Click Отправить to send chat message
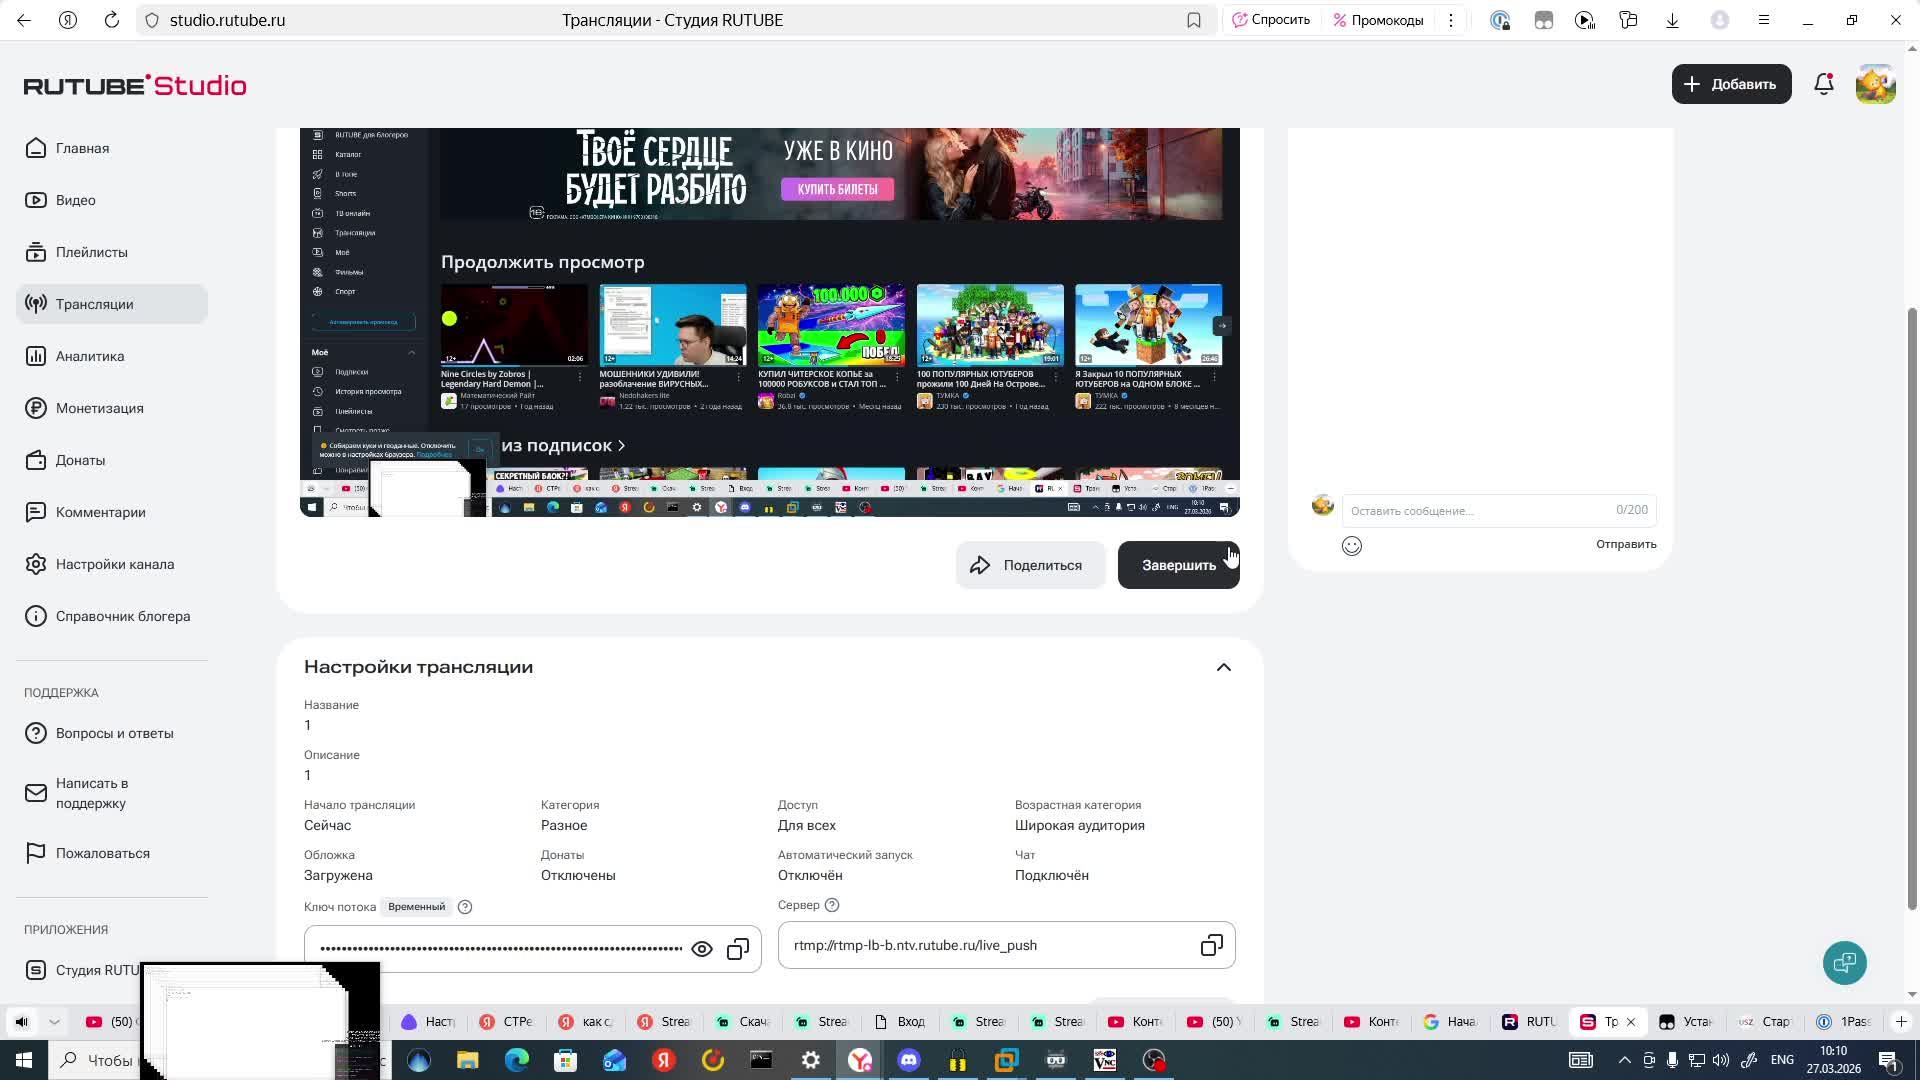The height and width of the screenshot is (1080, 1920). point(1625,544)
